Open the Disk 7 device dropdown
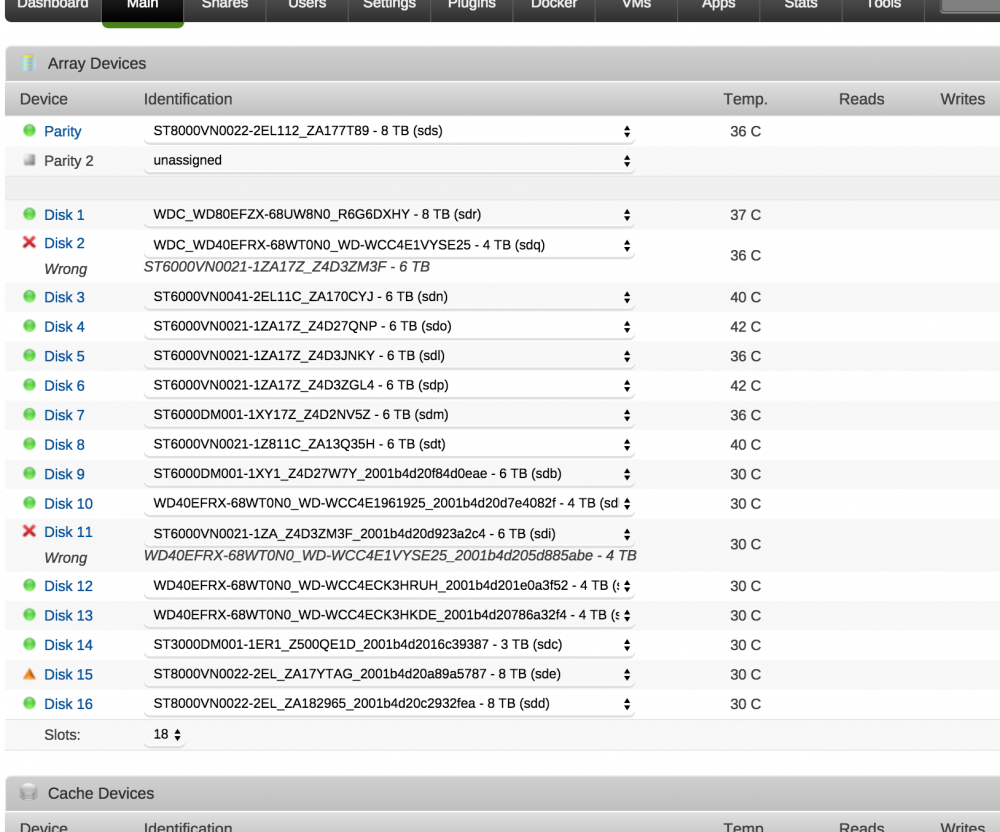The width and height of the screenshot is (1000, 832). click(x=389, y=415)
